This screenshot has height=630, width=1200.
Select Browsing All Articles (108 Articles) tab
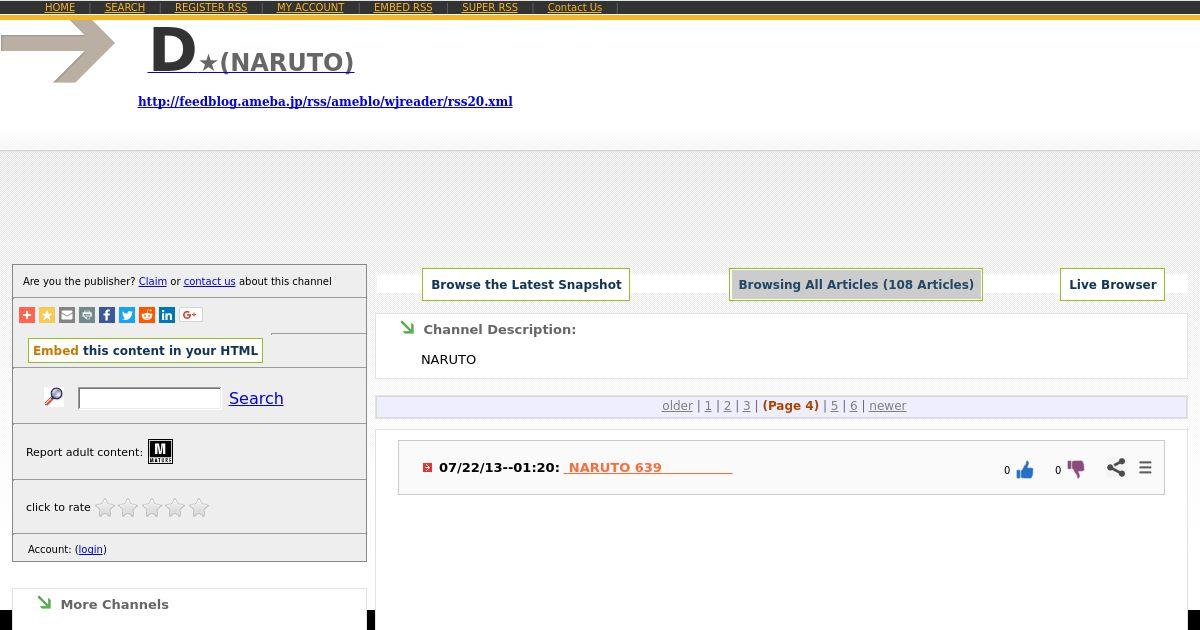[x=856, y=284]
